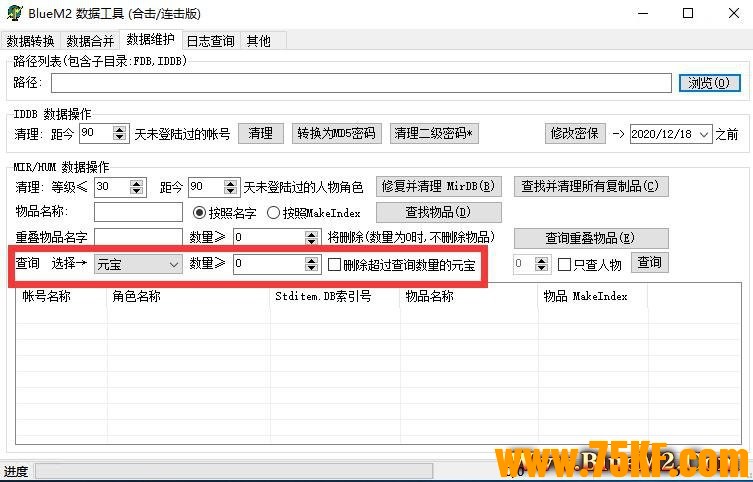Enable 删除超过查询数量的元宝 checkbox

coord(336,264)
